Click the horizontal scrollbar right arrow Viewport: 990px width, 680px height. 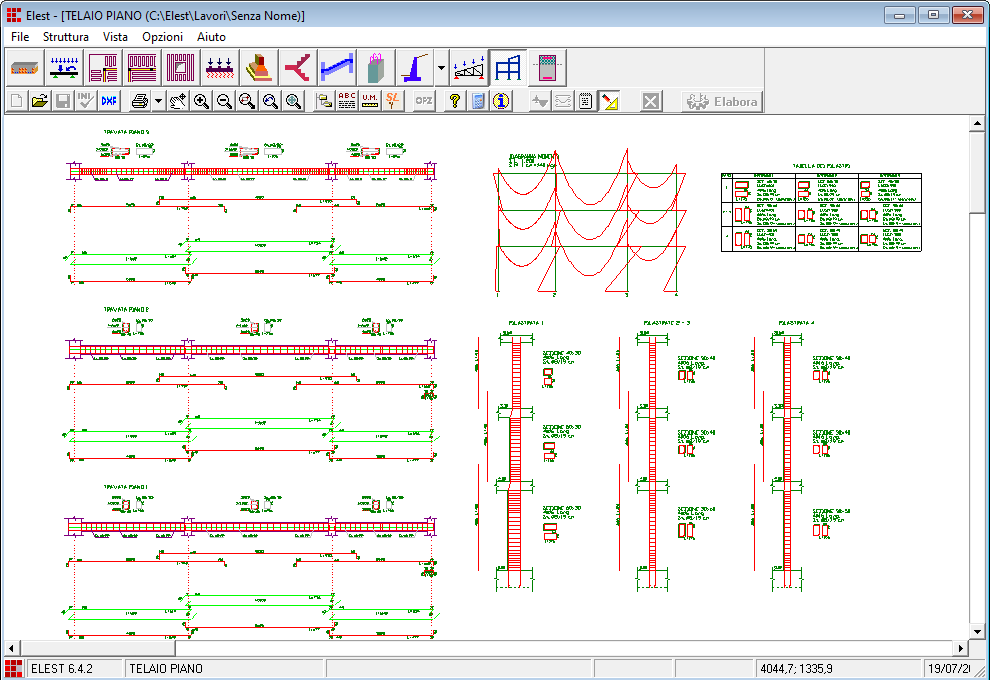(x=961, y=648)
